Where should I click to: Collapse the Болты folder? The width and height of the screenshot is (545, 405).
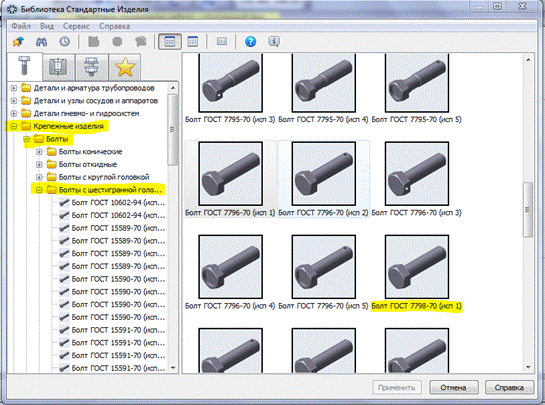pos(26,139)
